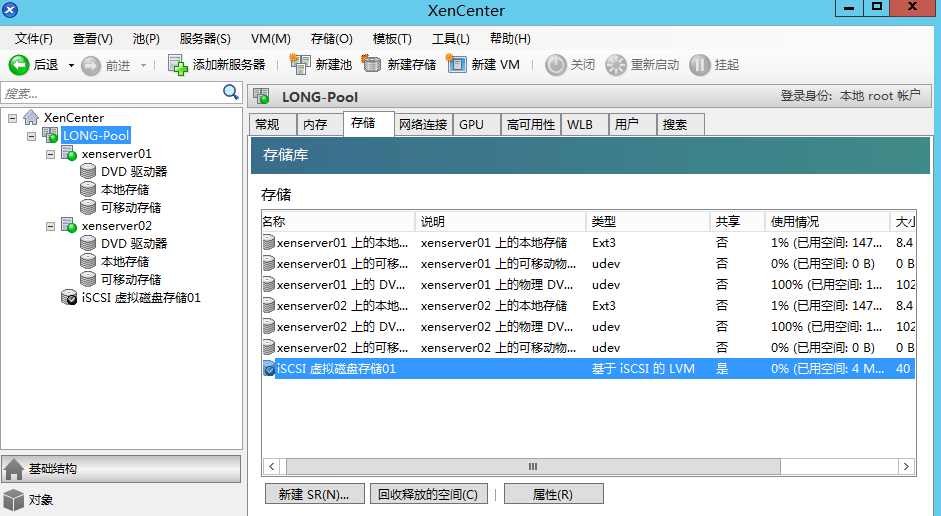Click the 新建 SR(N)... button
Screen dimensions: 941x516
click(314, 494)
